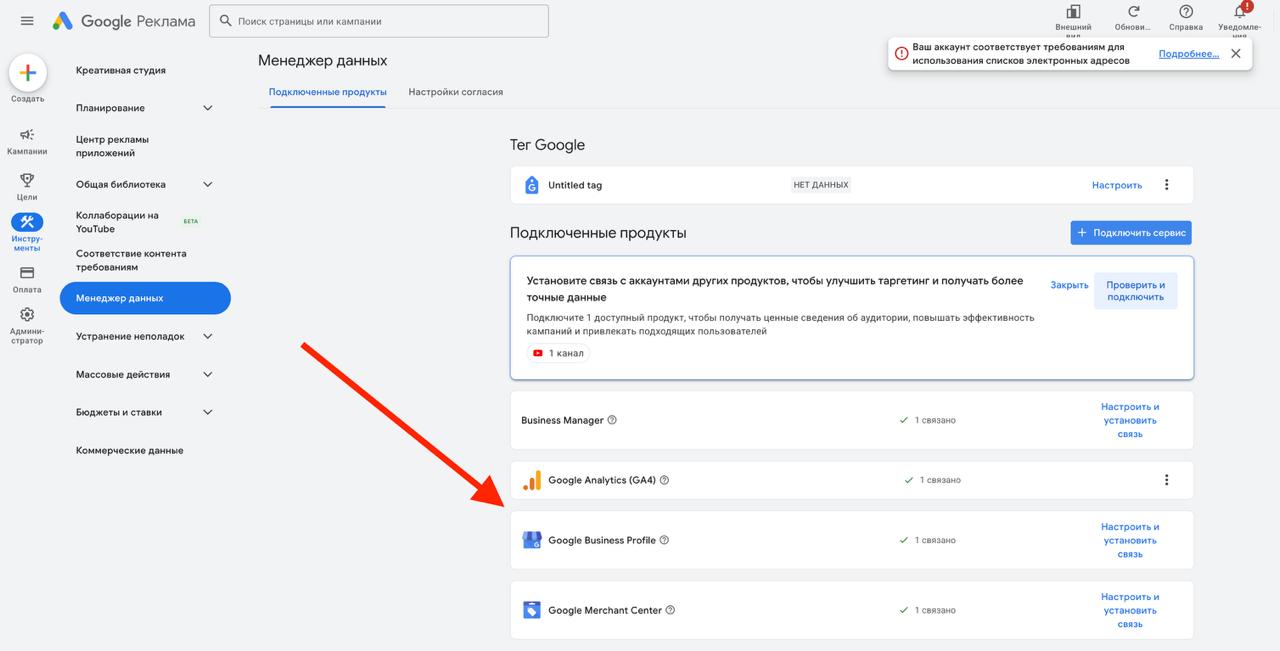Switch to Подключенные продукты tab
This screenshot has height=651, width=1280.
coord(327,92)
